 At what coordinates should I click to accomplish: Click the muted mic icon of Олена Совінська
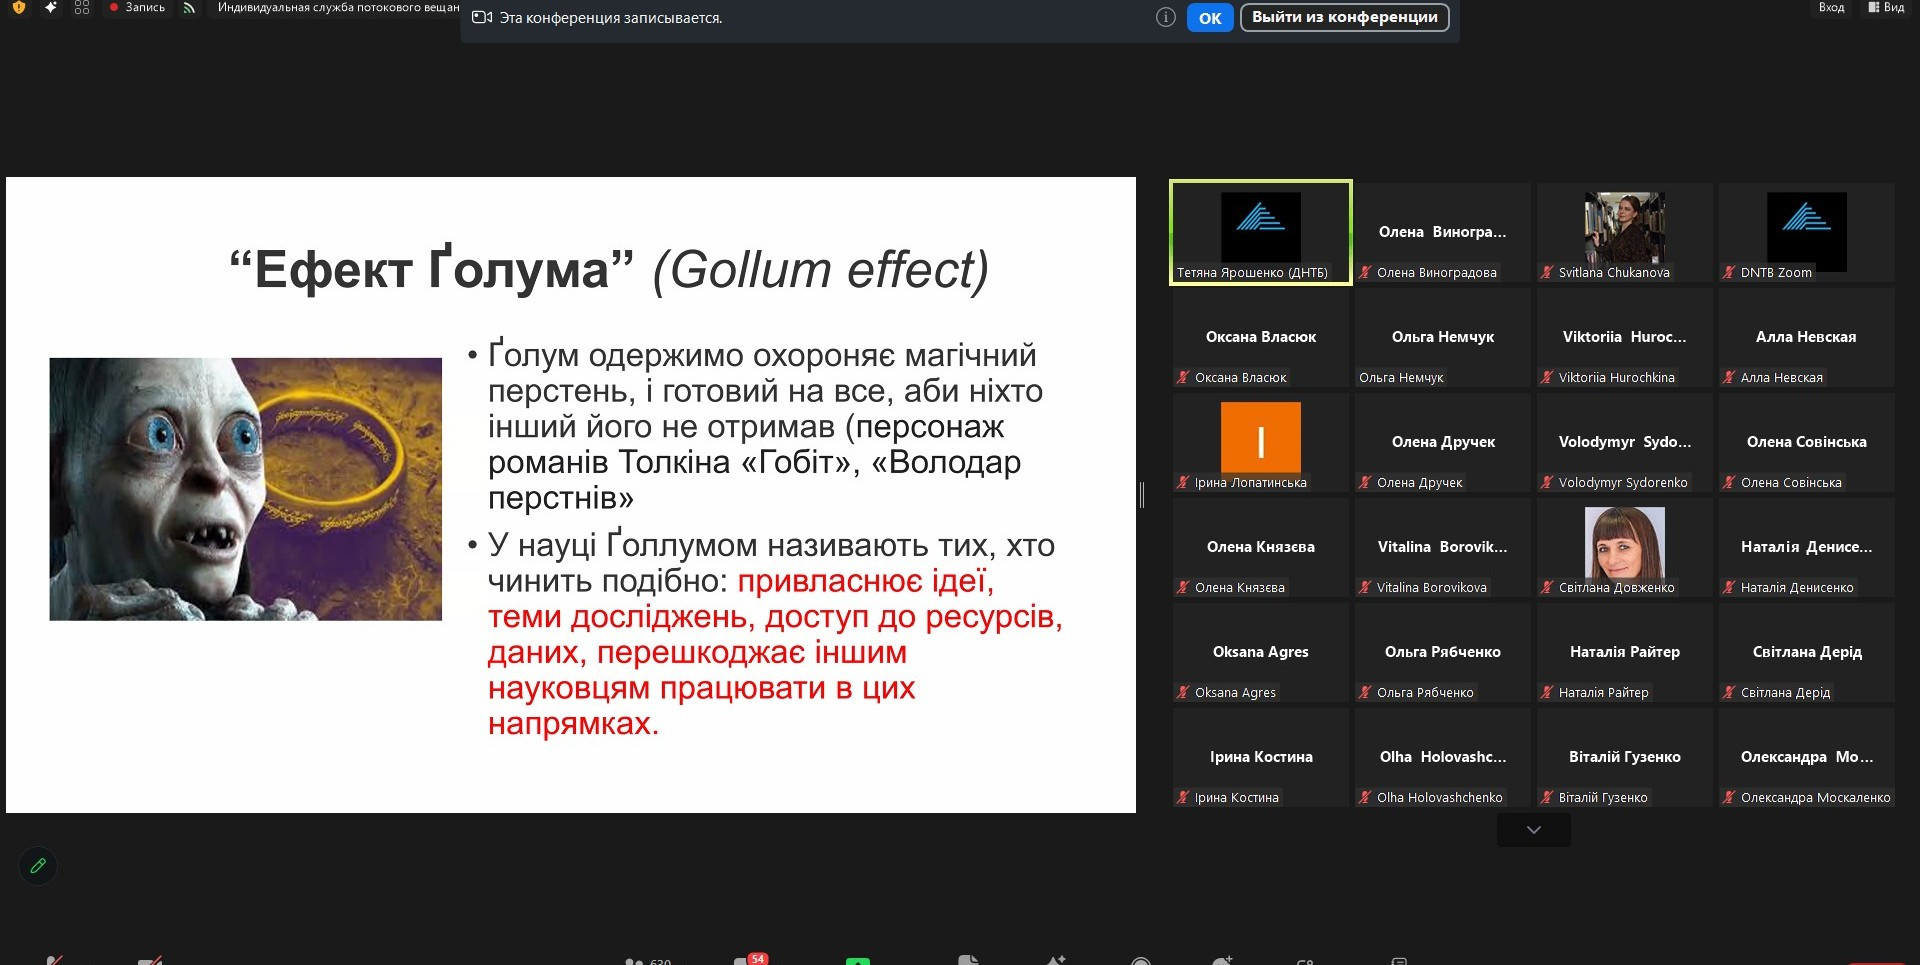pos(1729,482)
